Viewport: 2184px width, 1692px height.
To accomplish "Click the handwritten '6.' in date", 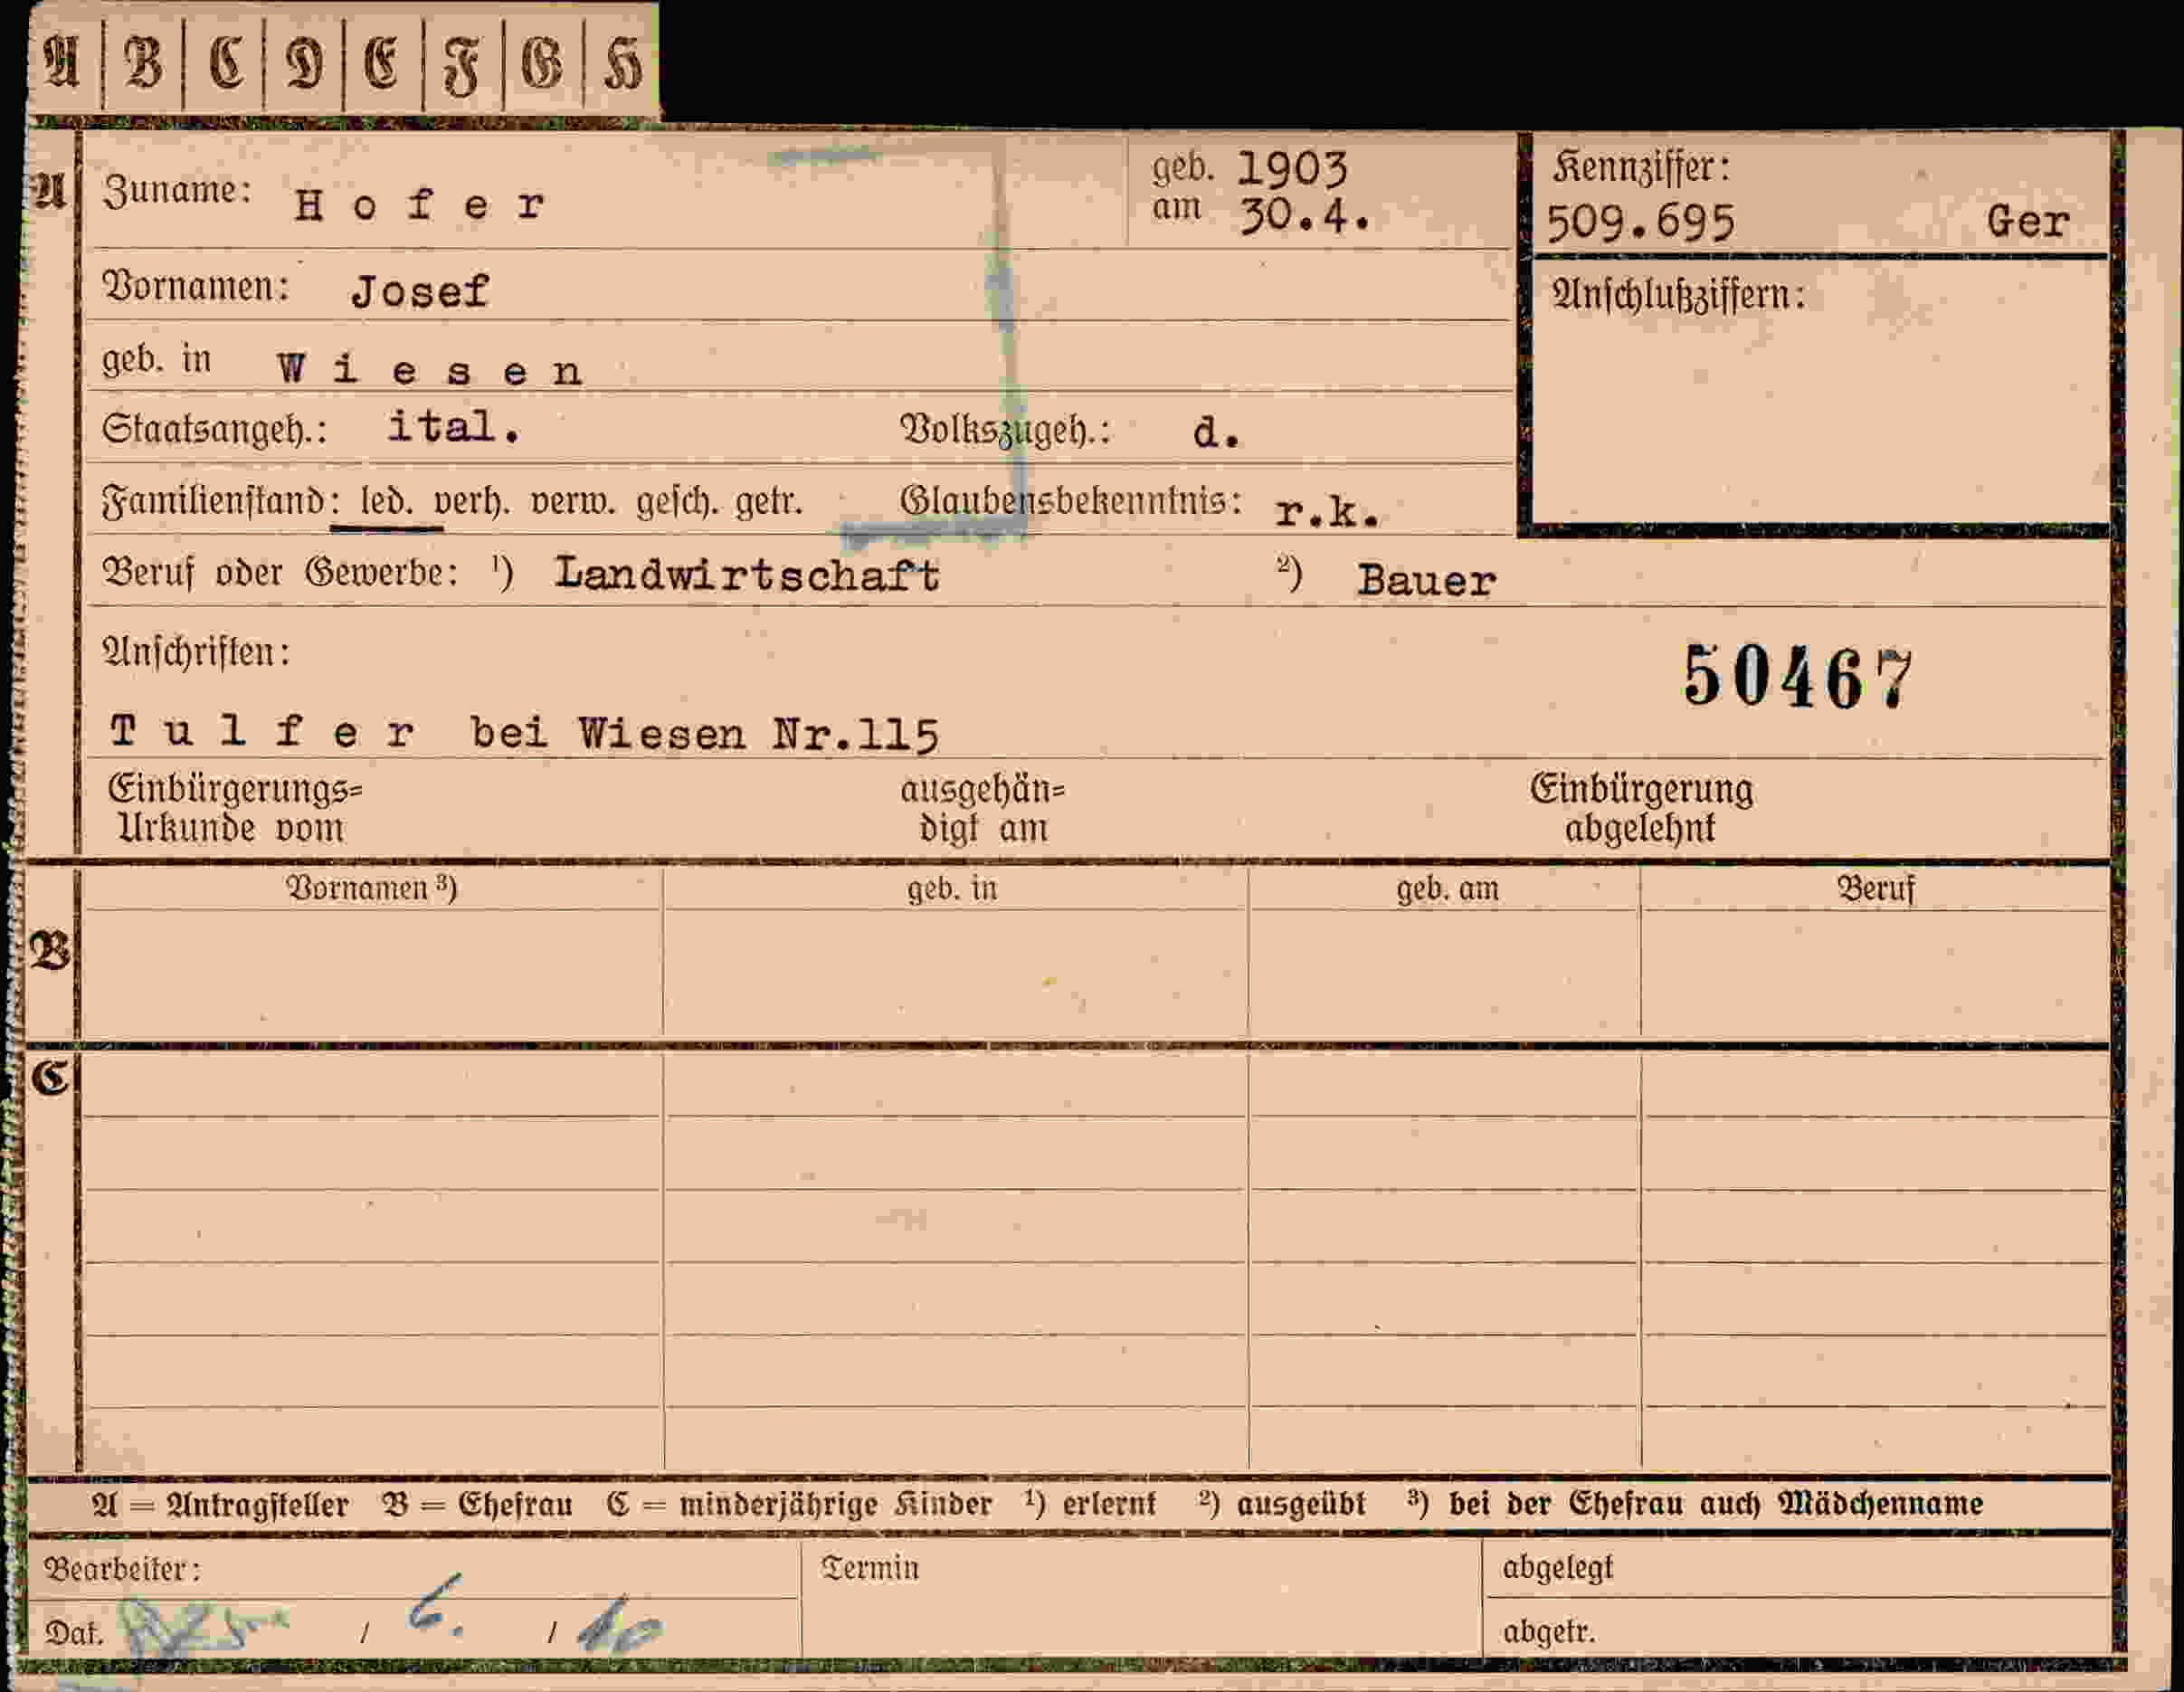I will [437, 1608].
